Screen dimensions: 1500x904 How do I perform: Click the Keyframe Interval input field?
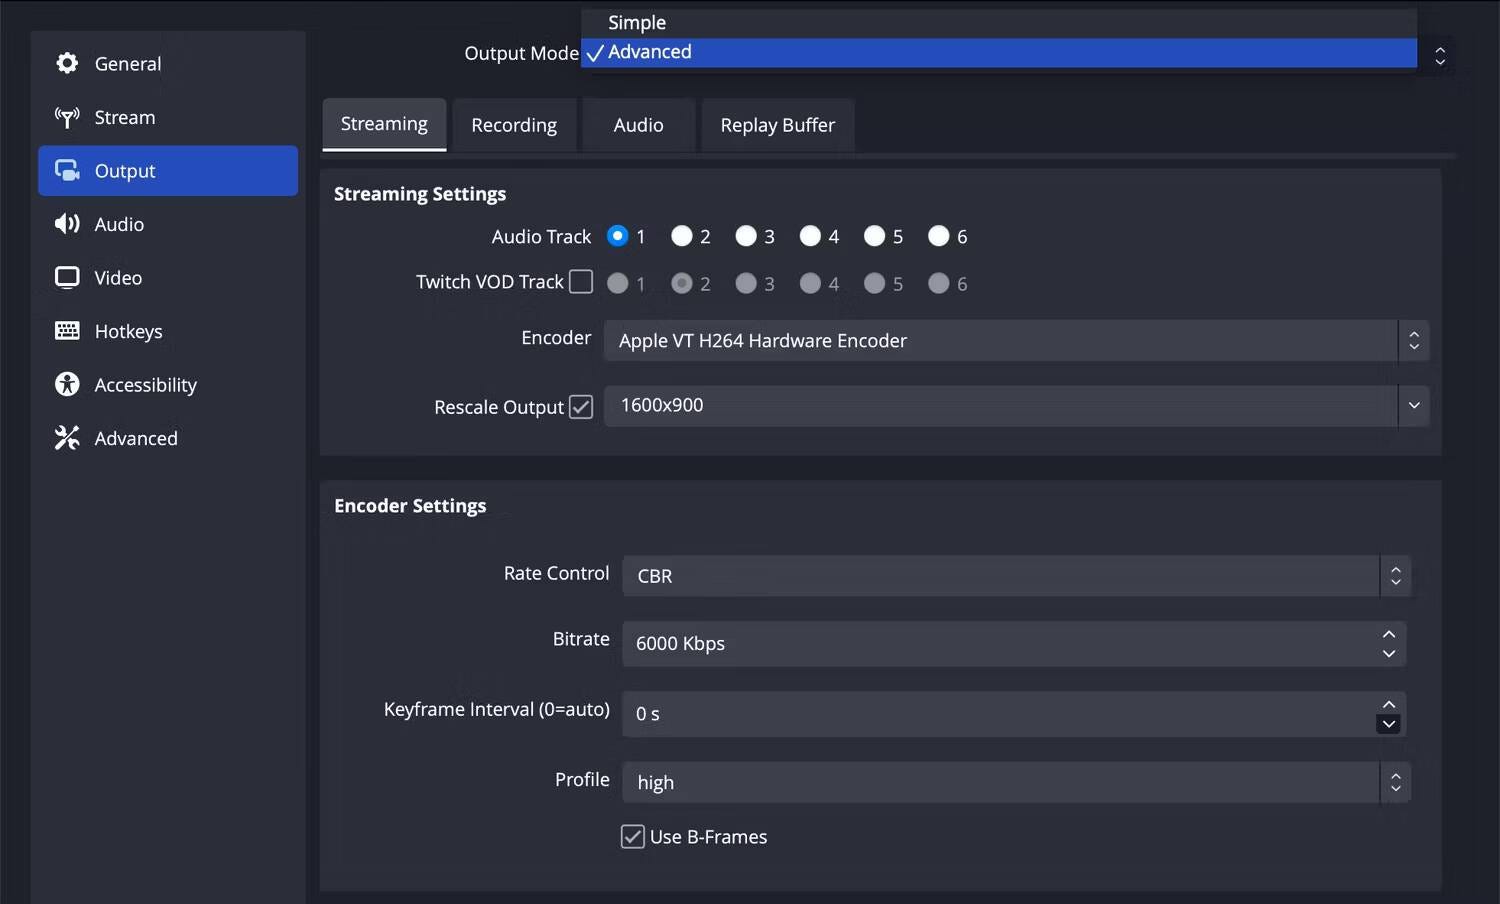coord(995,714)
